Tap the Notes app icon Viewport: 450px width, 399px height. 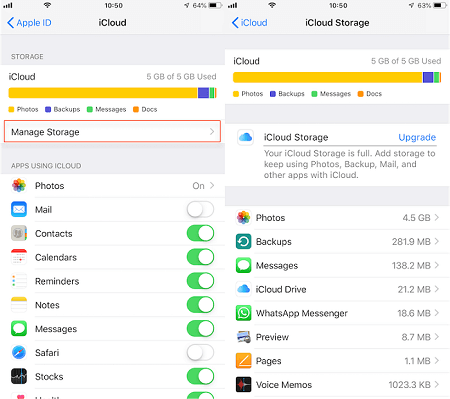point(19,305)
